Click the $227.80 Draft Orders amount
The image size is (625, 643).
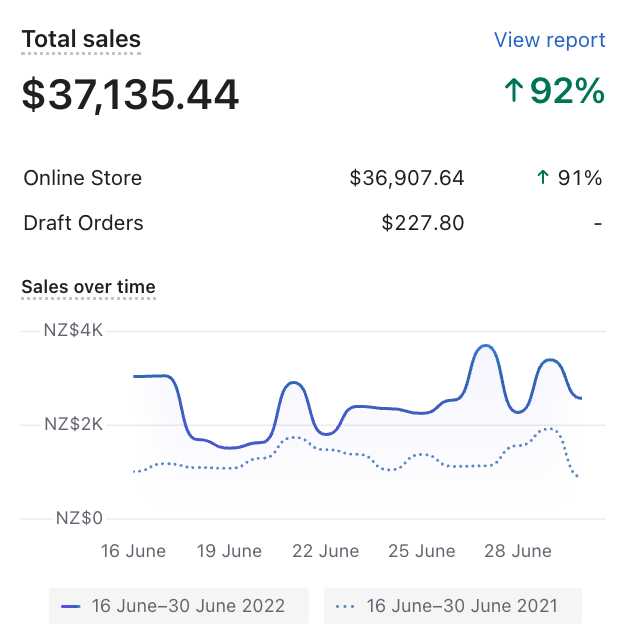pyautogui.click(x=423, y=223)
